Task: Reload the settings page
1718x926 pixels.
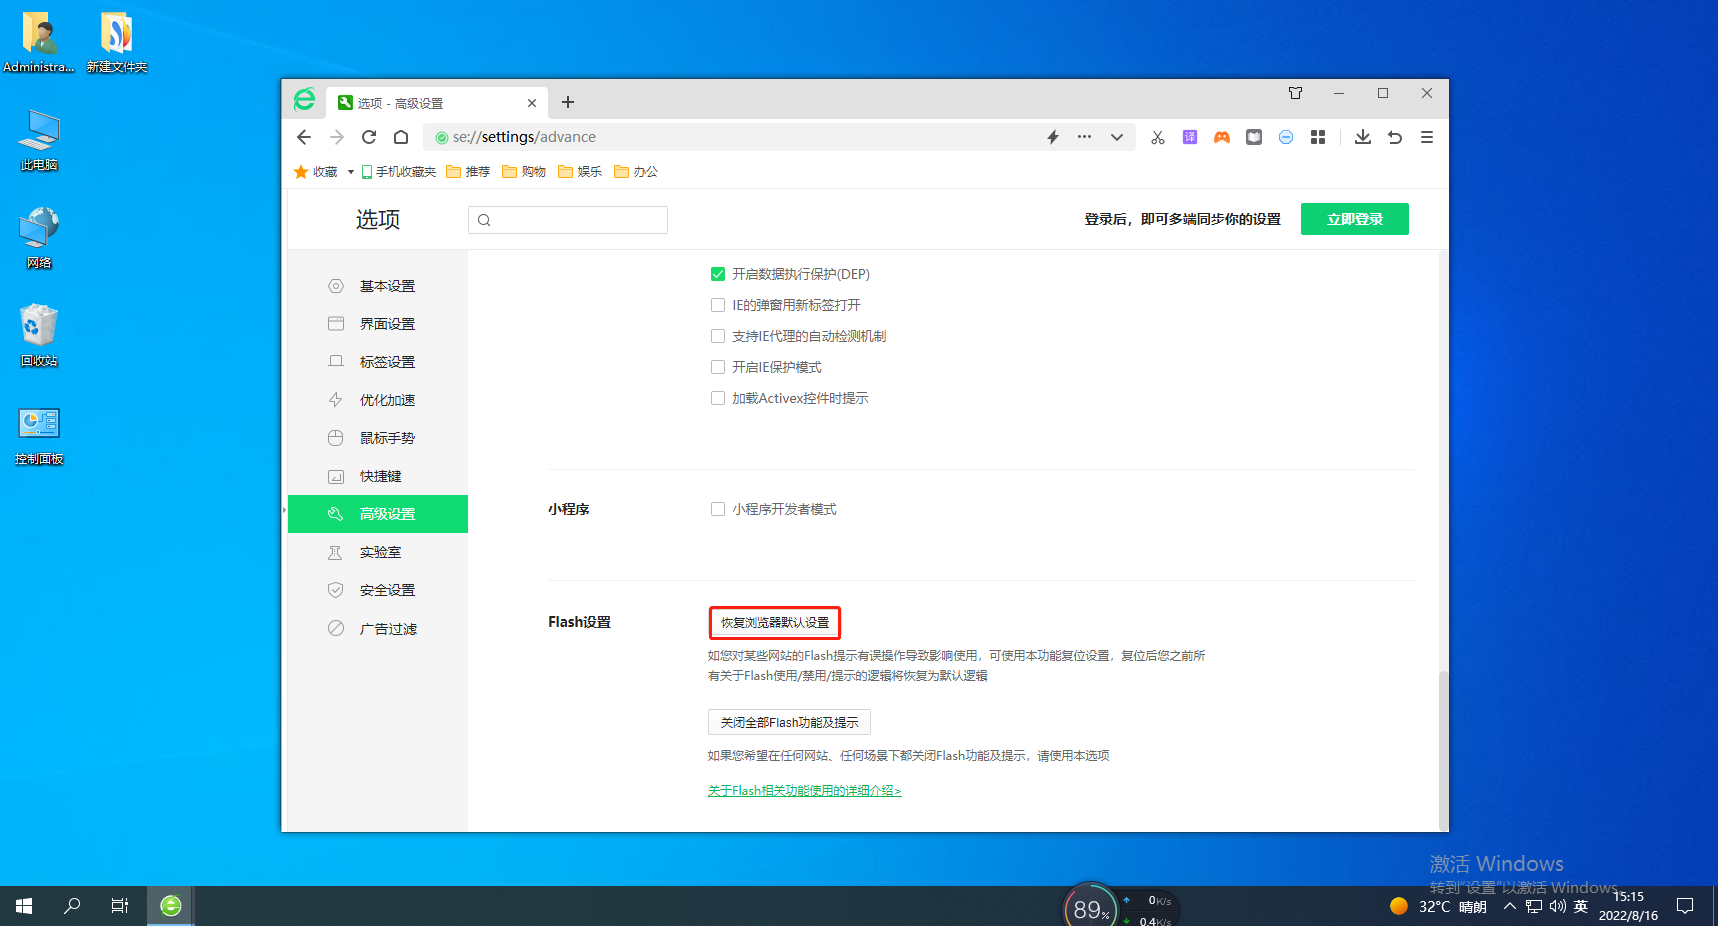Action: (369, 137)
